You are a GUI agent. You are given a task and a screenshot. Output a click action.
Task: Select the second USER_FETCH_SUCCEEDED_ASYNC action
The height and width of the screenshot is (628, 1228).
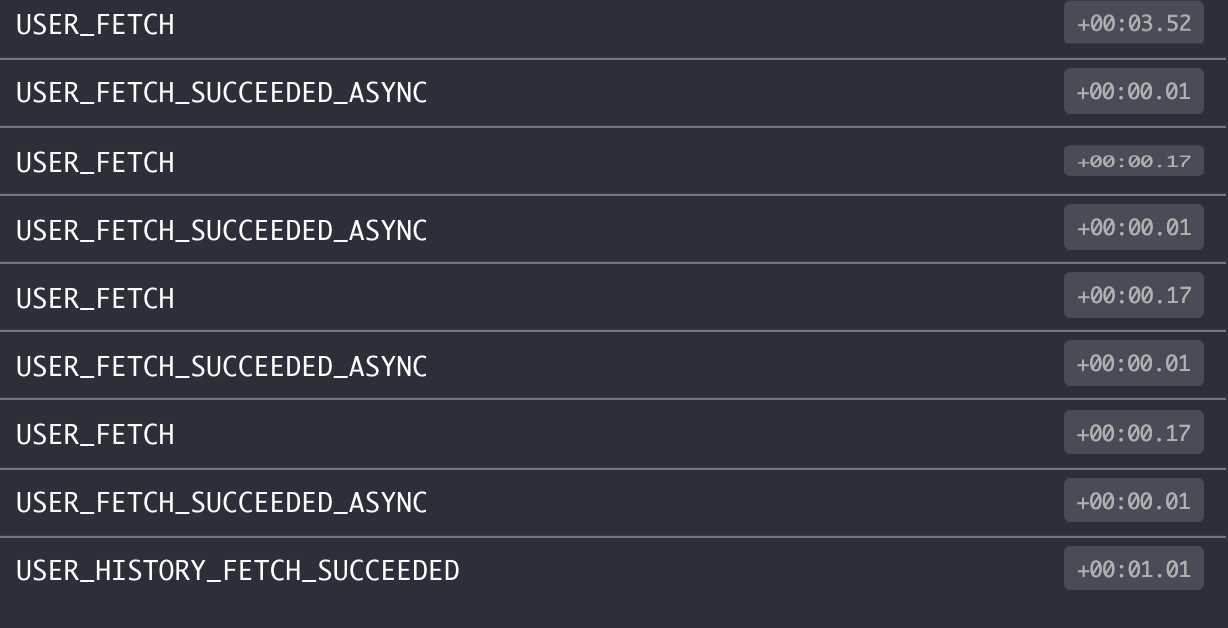click(x=614, y=229)
